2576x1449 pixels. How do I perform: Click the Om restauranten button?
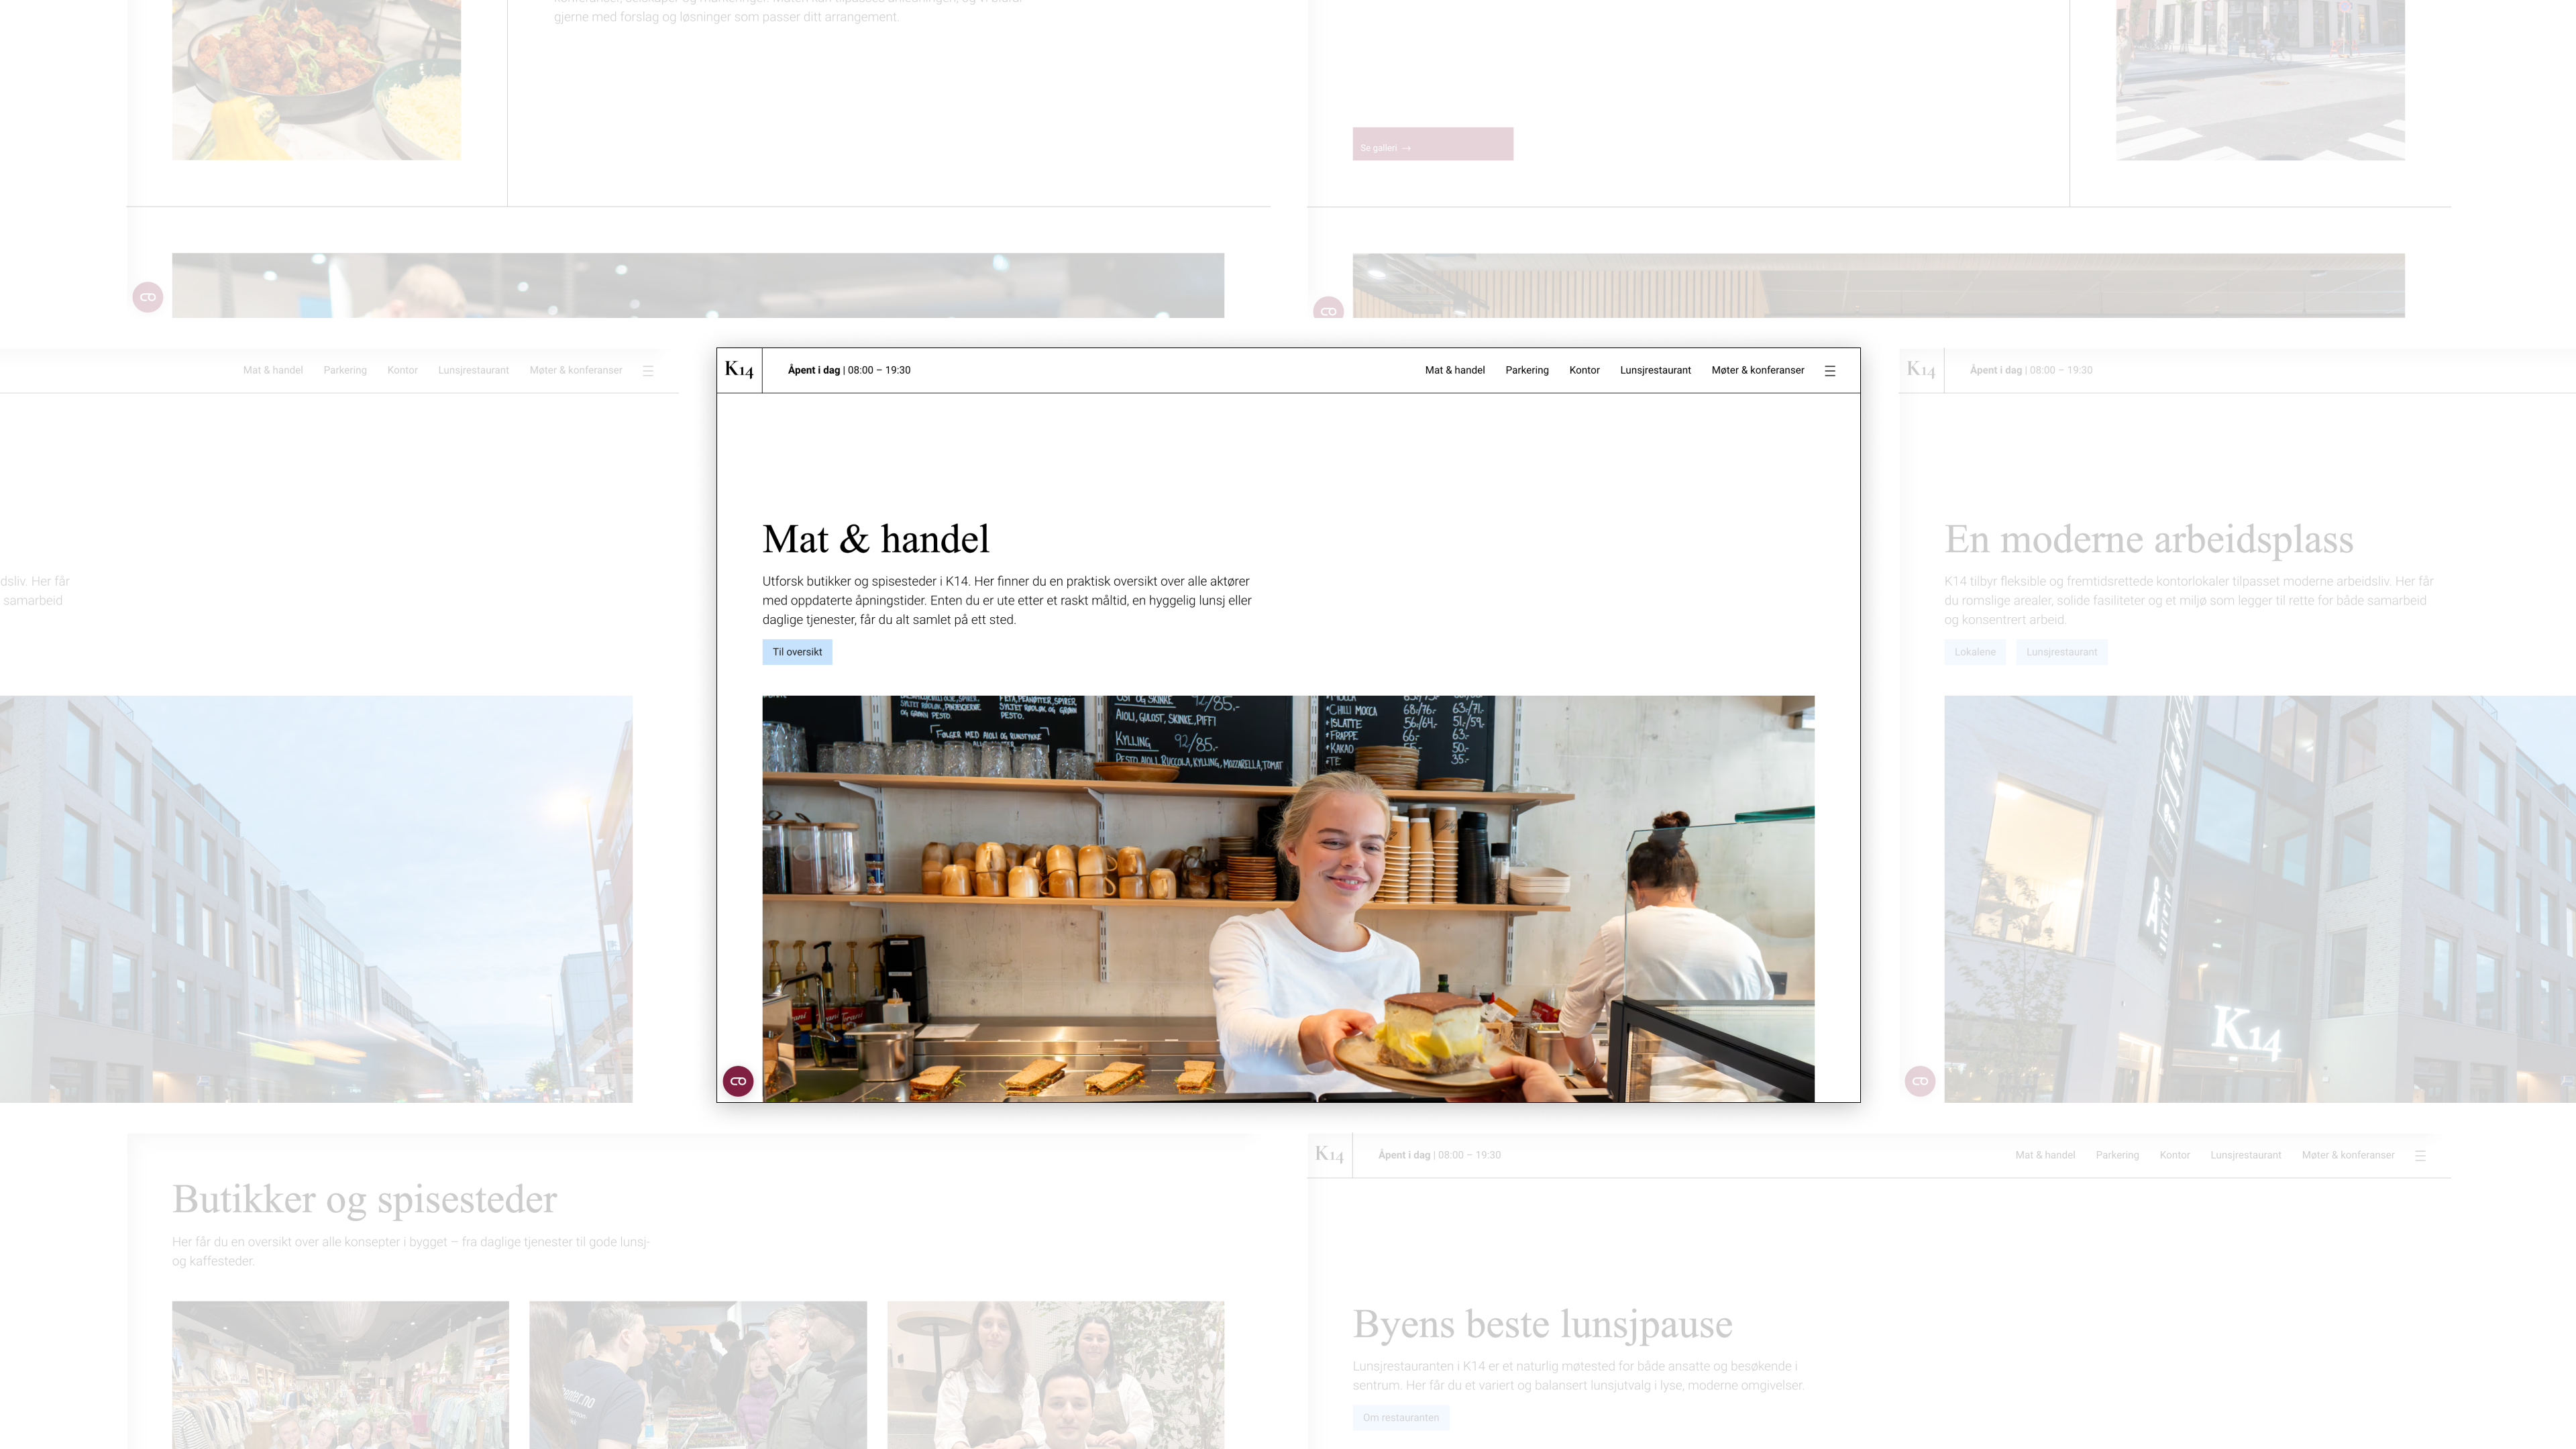1401,1417
